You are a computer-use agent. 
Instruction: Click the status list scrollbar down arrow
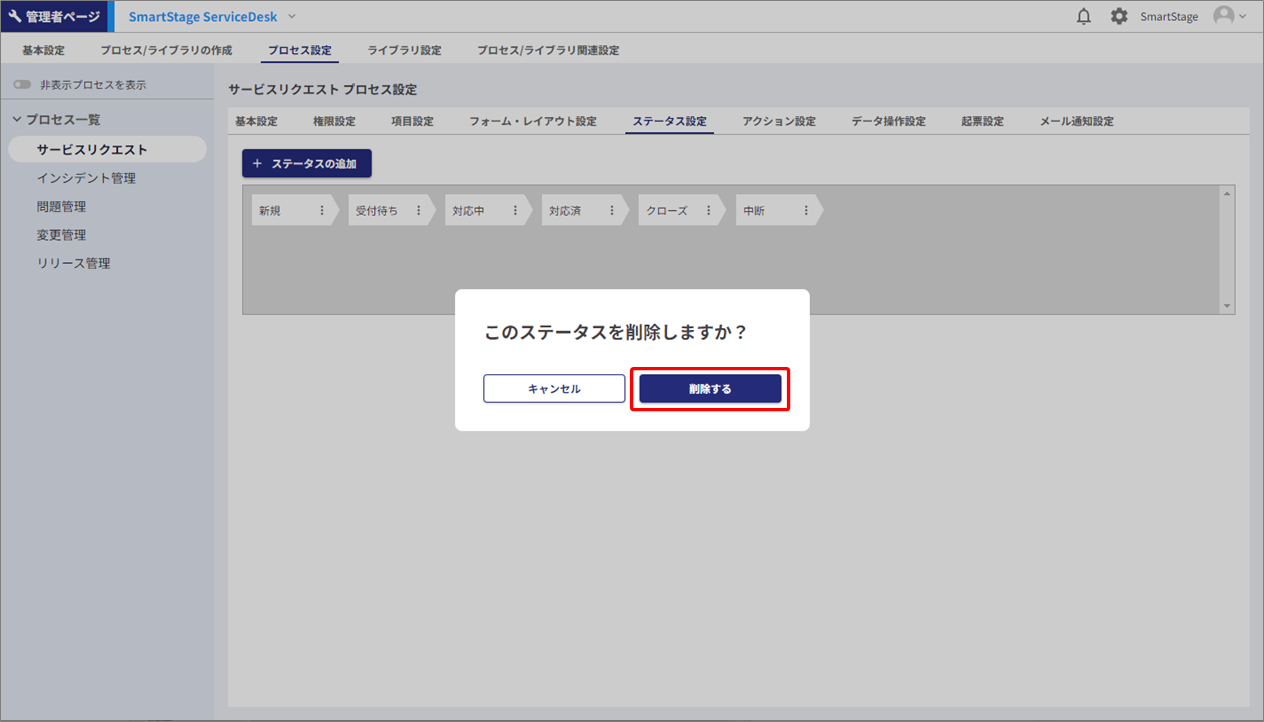coord(1227,306)
